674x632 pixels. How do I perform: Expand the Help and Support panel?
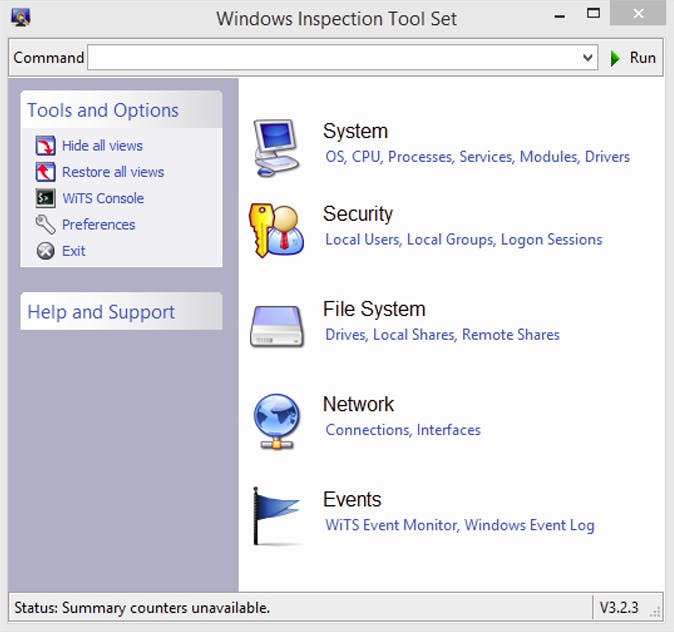coord(121,311)
